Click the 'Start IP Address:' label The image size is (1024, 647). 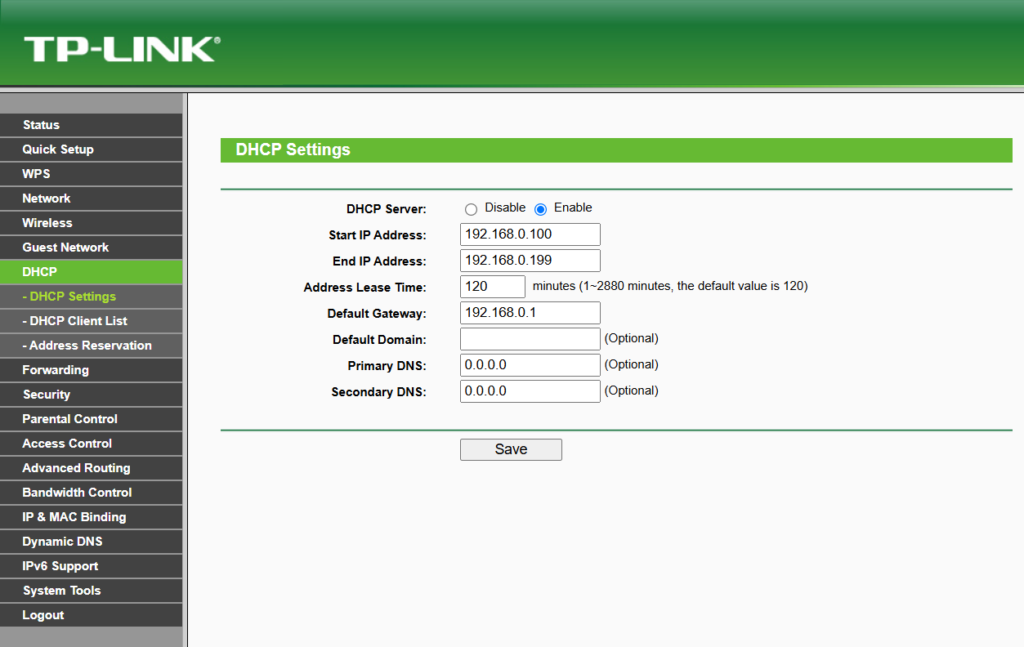pyautogui.click(x=377, y=235)
